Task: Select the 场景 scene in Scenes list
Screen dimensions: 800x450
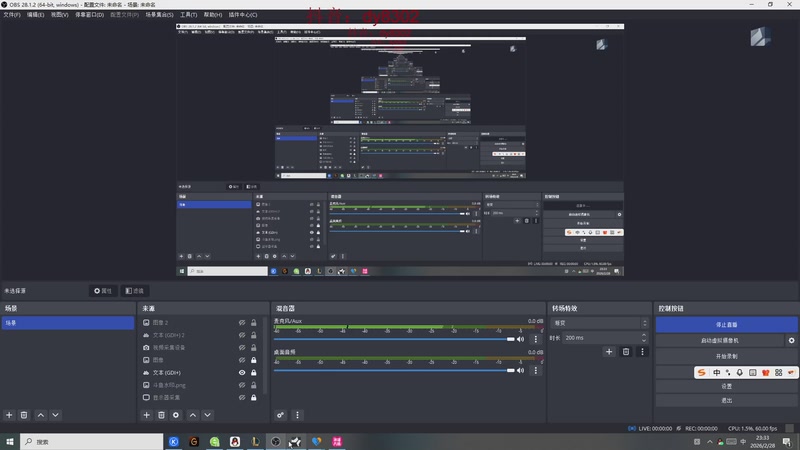Action: pos(68,323)
